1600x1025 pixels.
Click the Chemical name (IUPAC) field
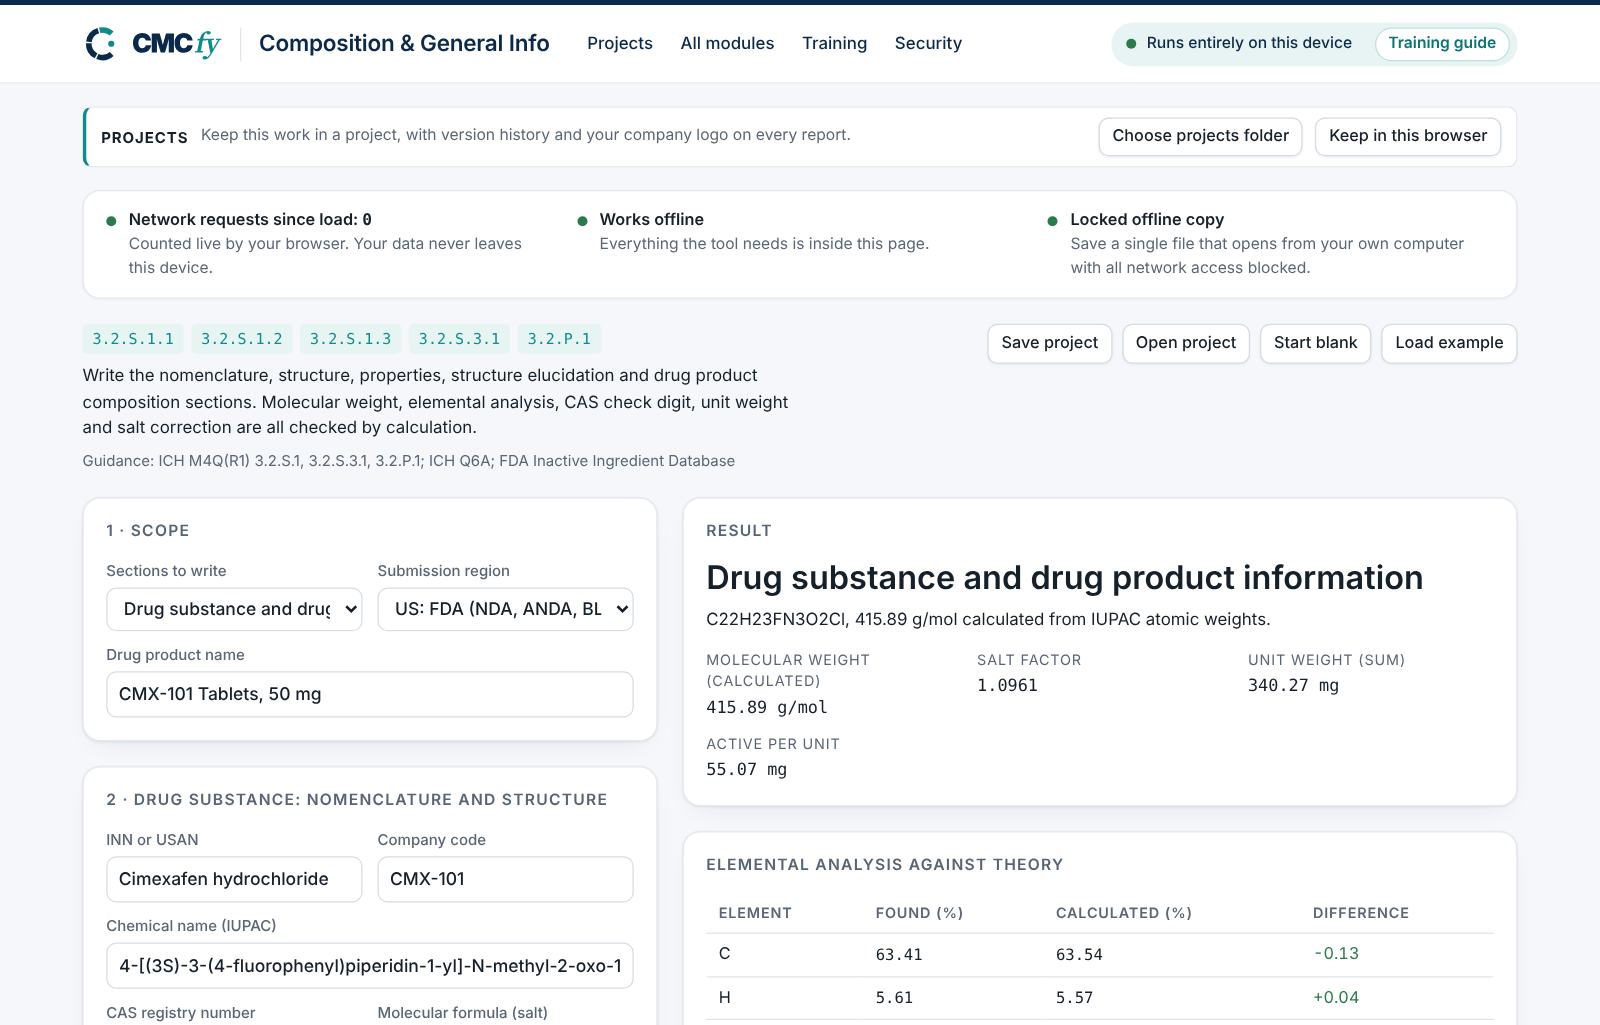coord(370,965)
